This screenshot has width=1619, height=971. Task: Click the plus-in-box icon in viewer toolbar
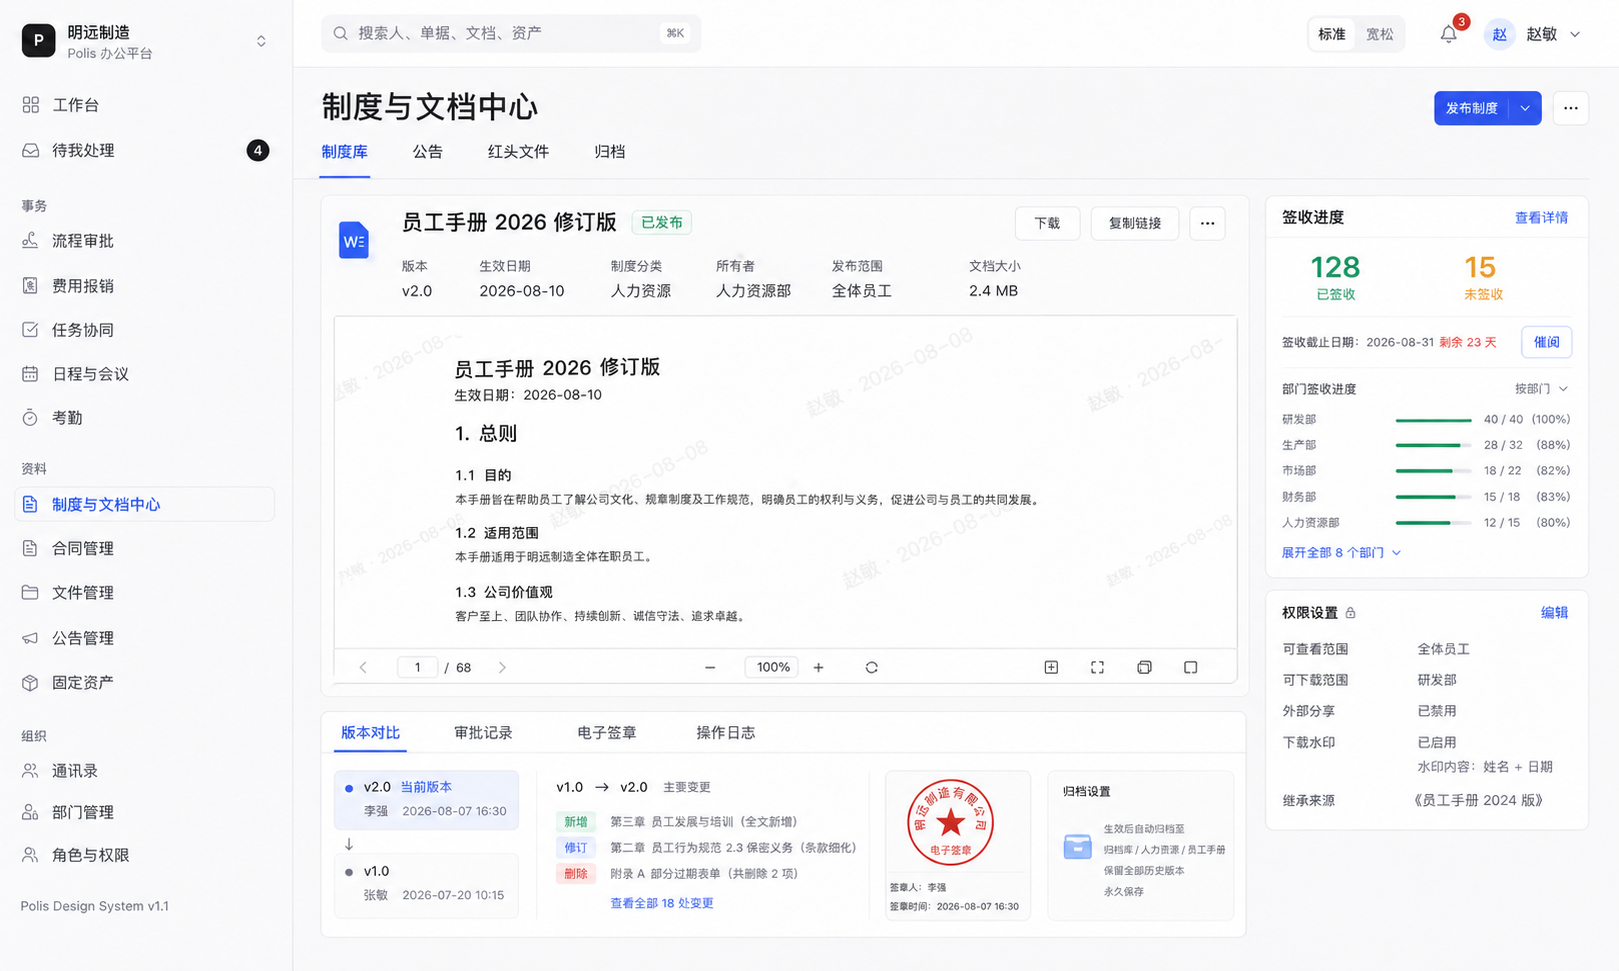pos(1051,667)
